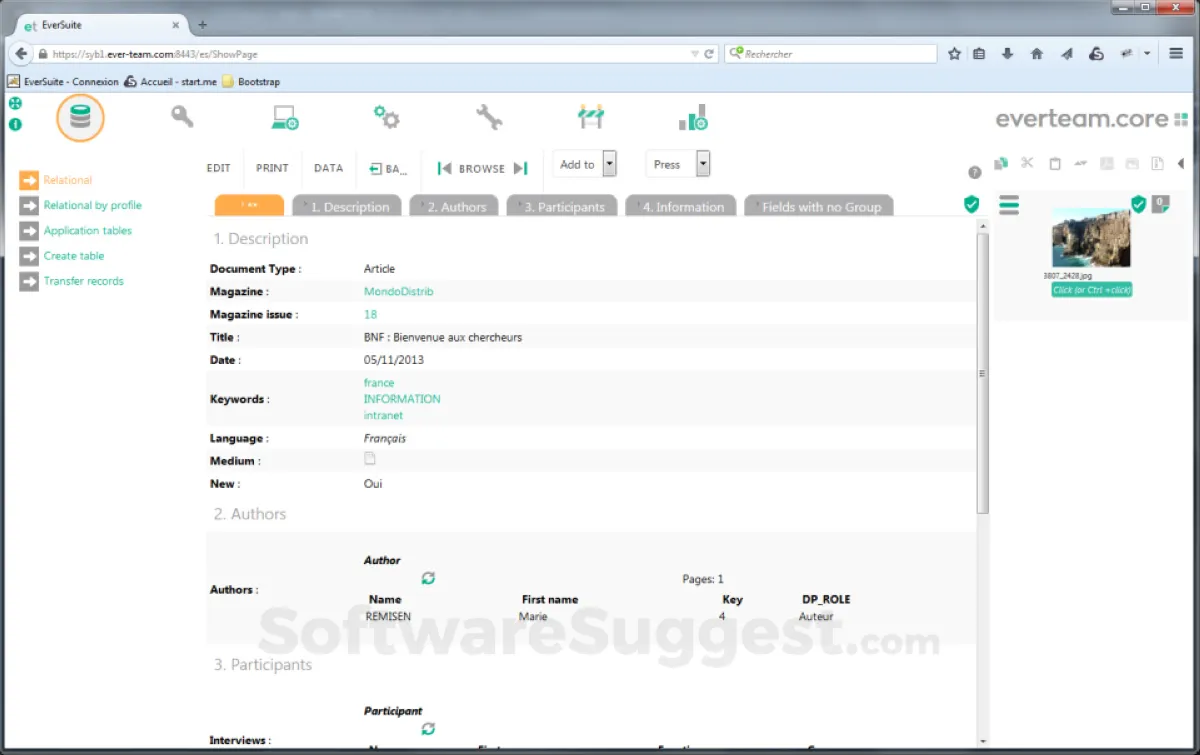The width and height of the screenshot is (1200, 755).
Task: Open address bar history dropdown arrow
Action: click(x=695, y=54)
